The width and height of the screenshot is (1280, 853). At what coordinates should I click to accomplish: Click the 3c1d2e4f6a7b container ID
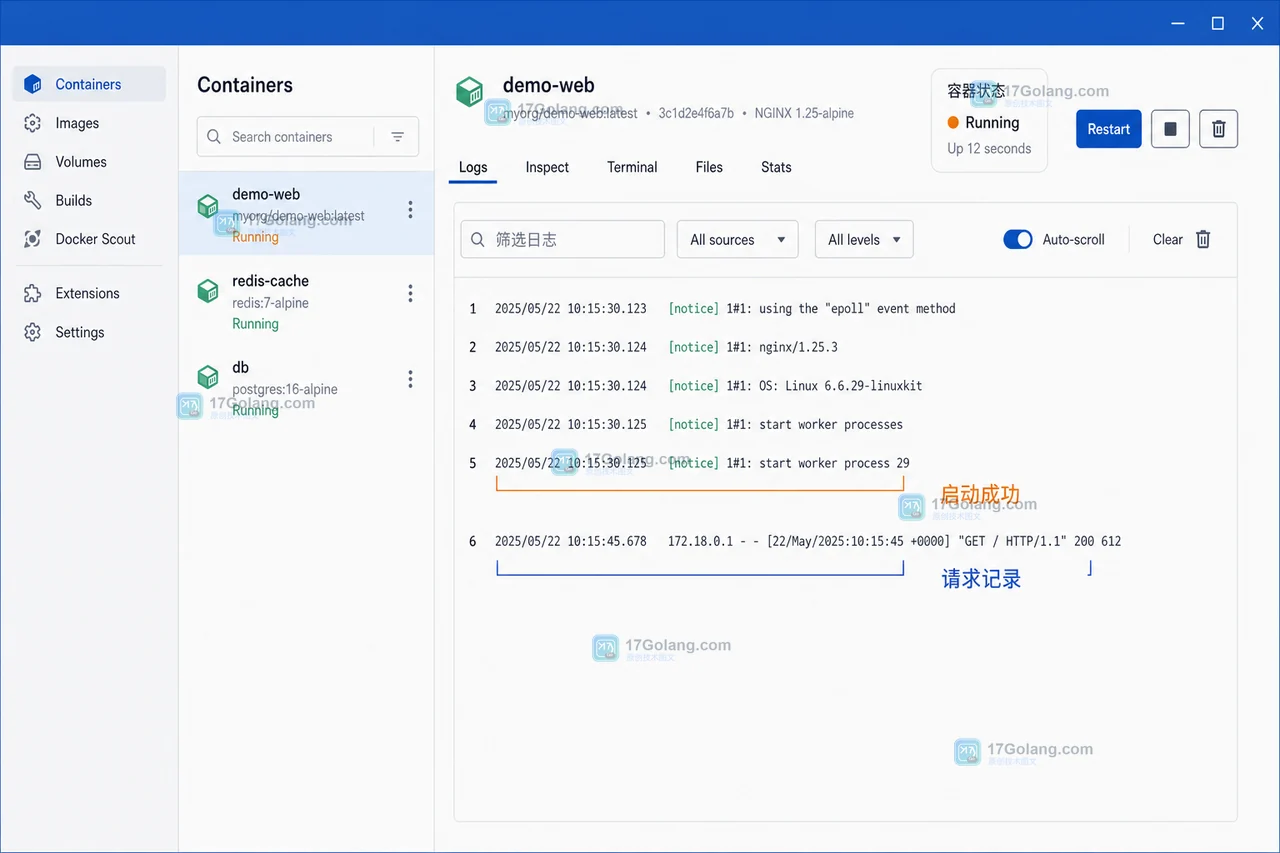pyautogui.click(x=696, y=113)
